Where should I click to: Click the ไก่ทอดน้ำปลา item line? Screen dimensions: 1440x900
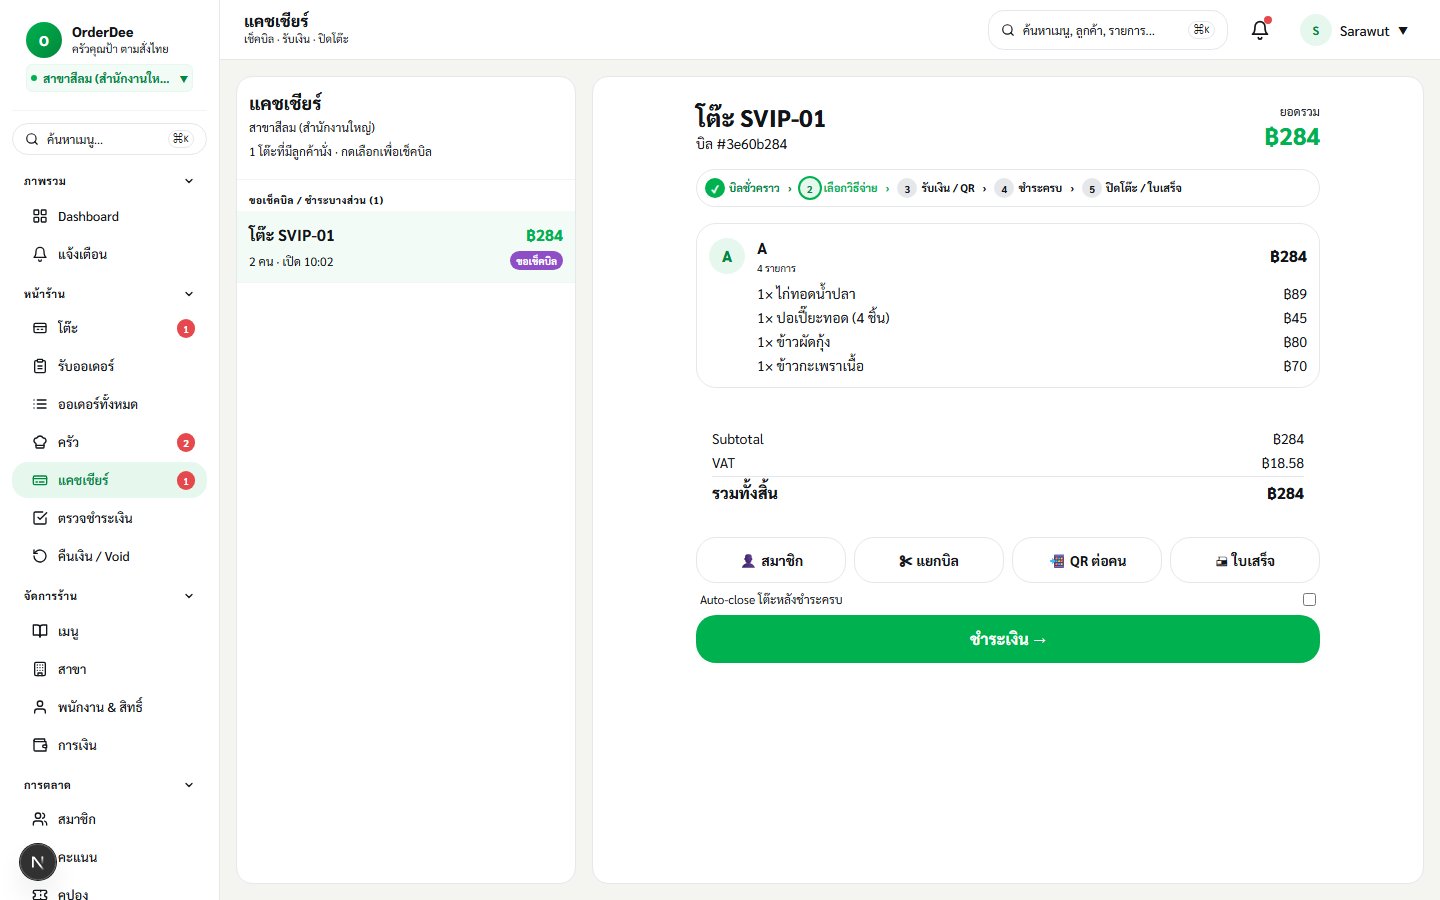1032,294
